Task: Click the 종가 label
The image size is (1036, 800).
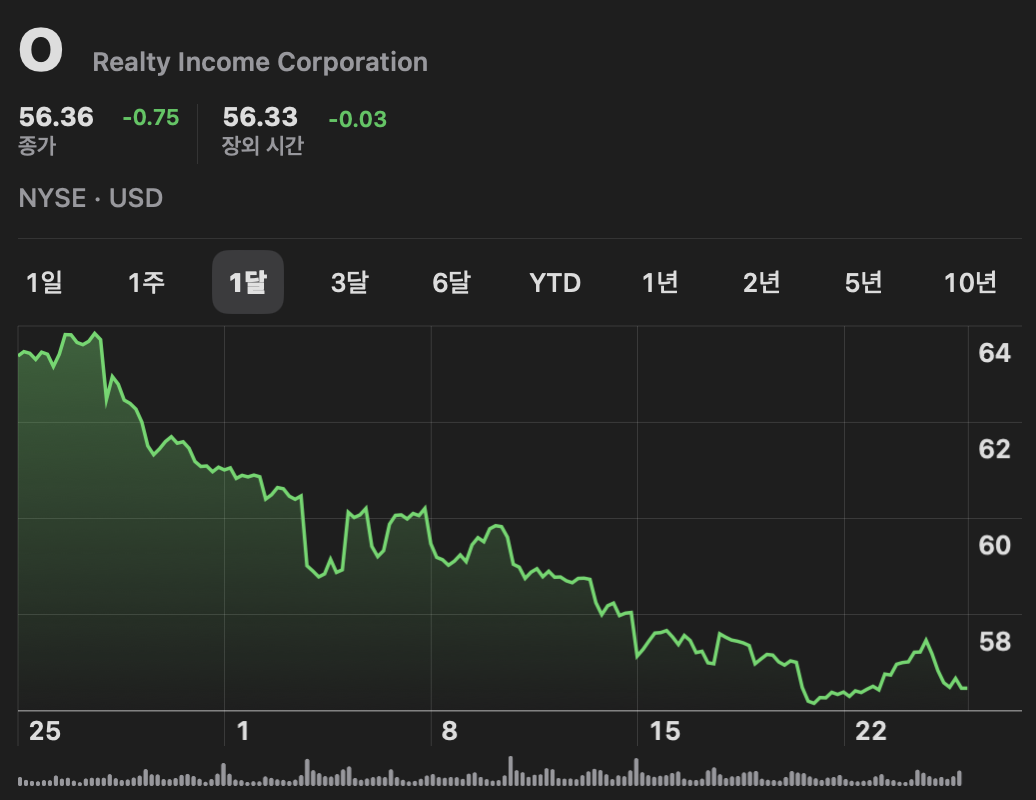Action: click(x=37, y=145)
